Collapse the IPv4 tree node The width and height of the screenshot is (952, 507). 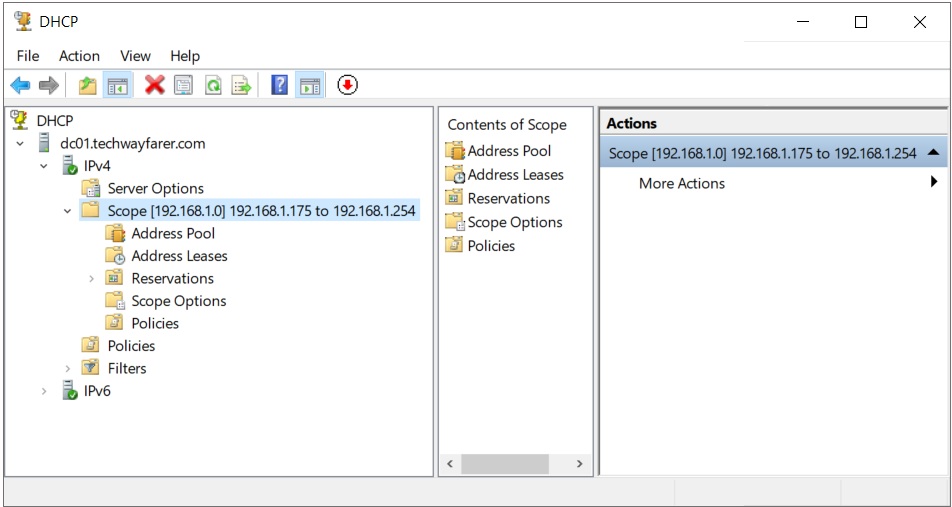(43, 166)
